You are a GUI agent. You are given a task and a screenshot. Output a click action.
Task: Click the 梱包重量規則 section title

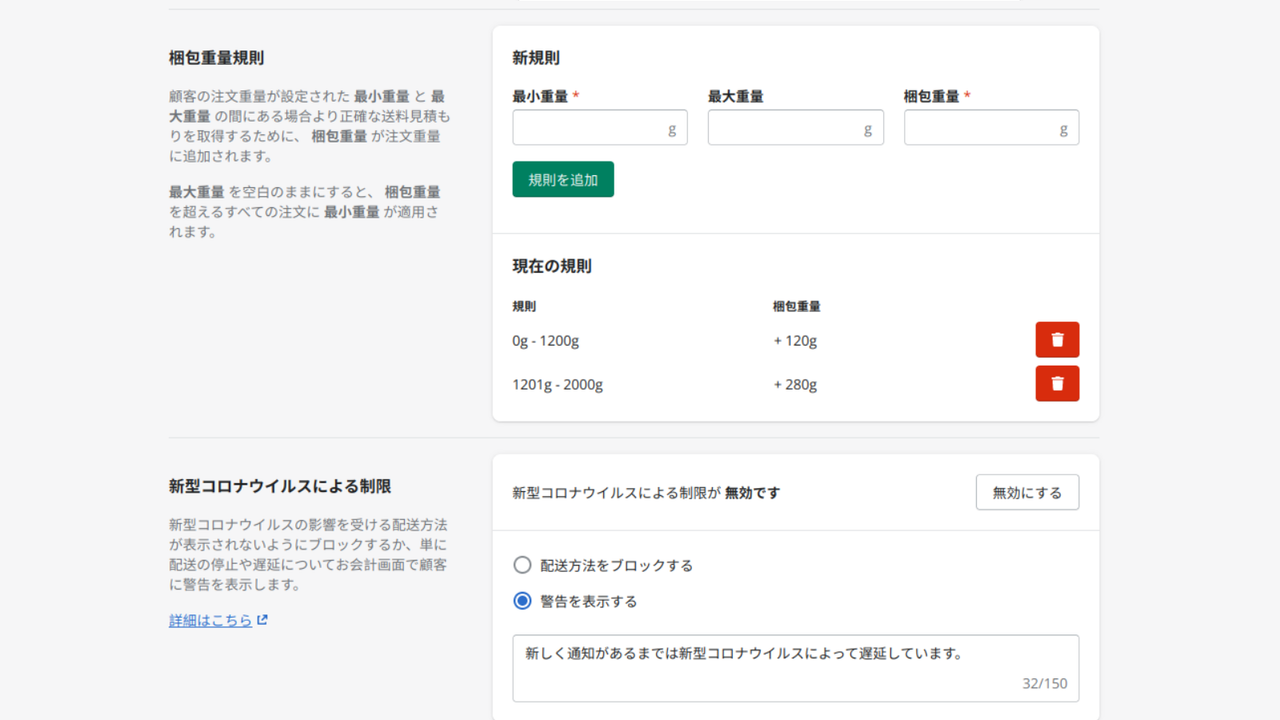(x=217, y=58)
